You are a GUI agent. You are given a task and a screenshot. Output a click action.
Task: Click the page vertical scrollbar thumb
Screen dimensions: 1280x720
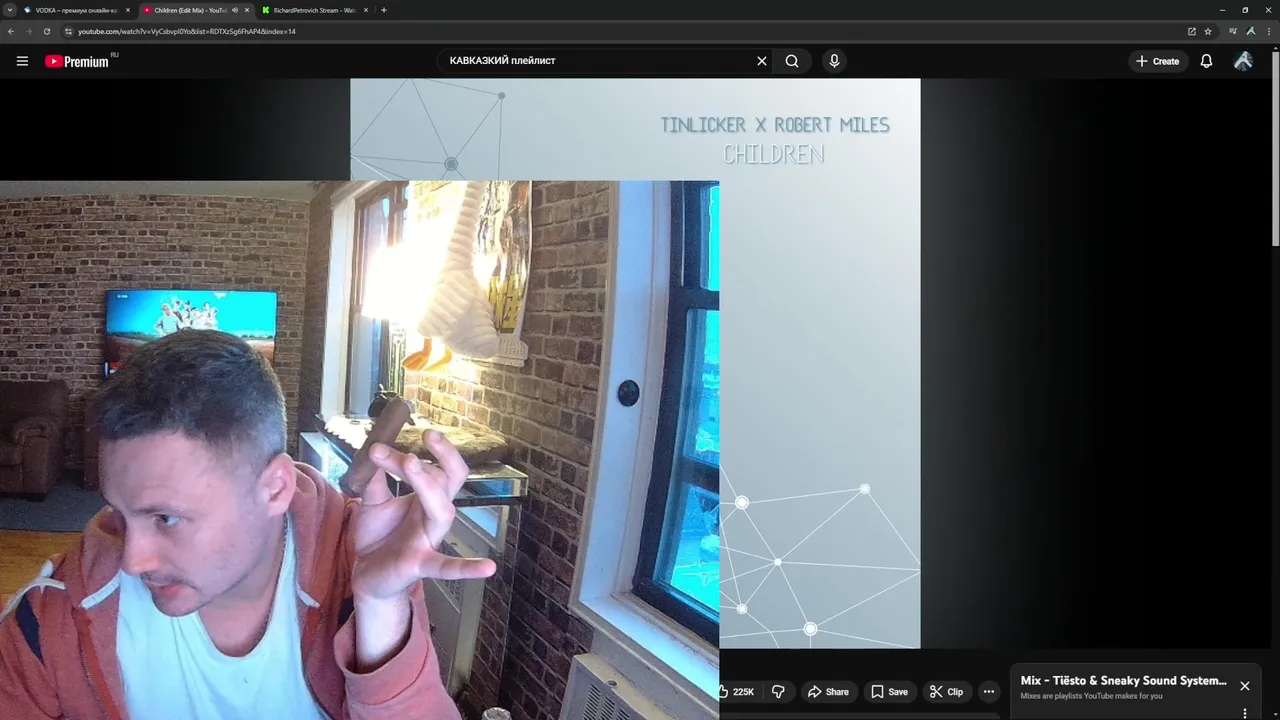(x=1275, y=148)
